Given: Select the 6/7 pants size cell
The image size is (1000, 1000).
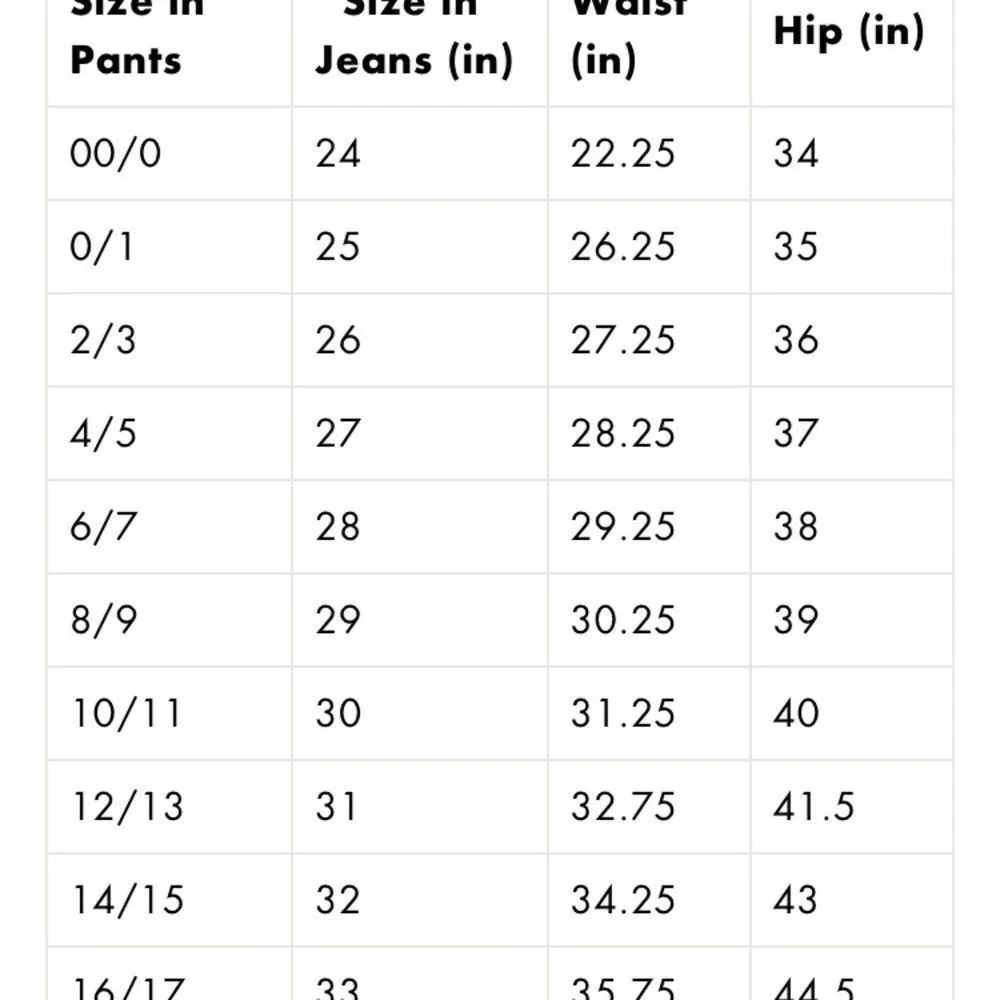Looking at the screenshot, I should pos(103,527).
